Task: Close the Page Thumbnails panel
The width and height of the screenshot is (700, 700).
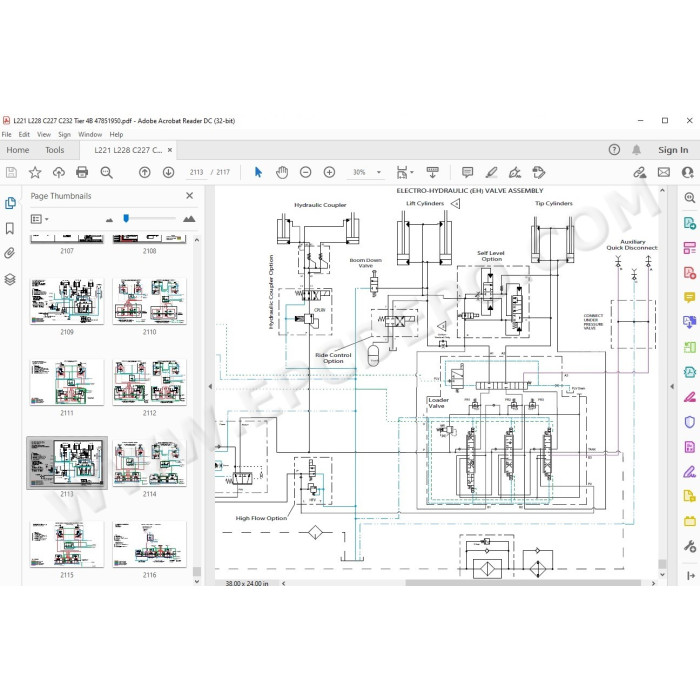Action: (x=190, y=196)
